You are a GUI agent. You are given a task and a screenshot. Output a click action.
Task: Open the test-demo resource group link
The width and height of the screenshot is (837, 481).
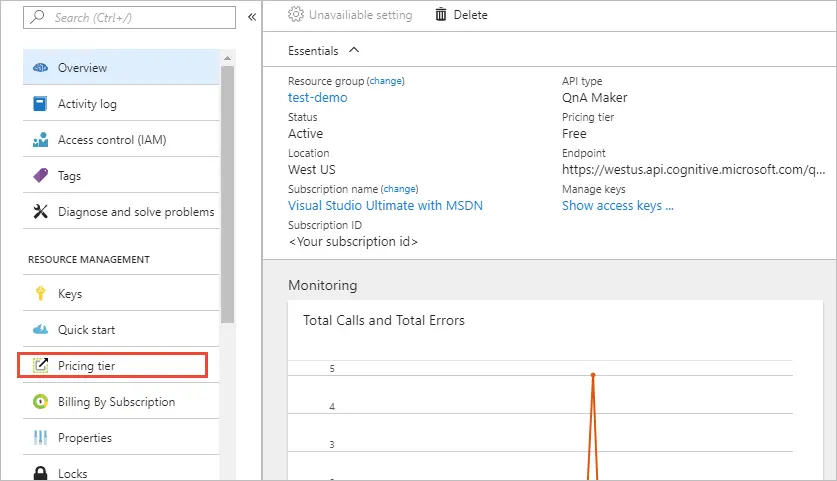[318, 98]
